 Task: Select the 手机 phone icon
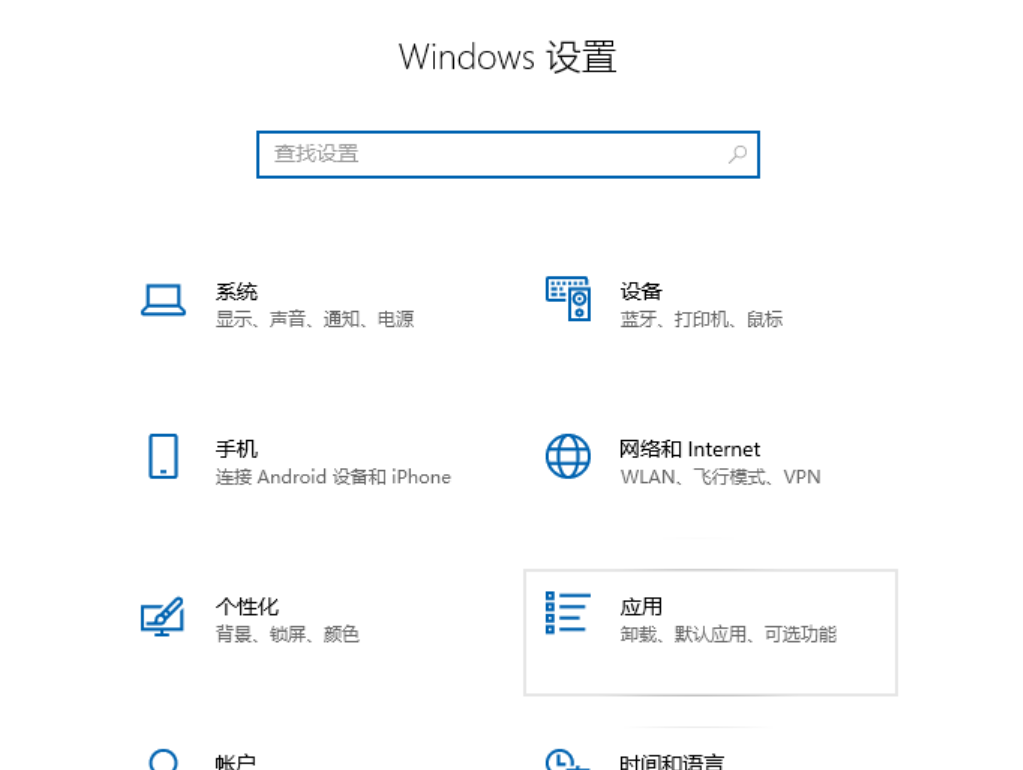pos(163,456)
